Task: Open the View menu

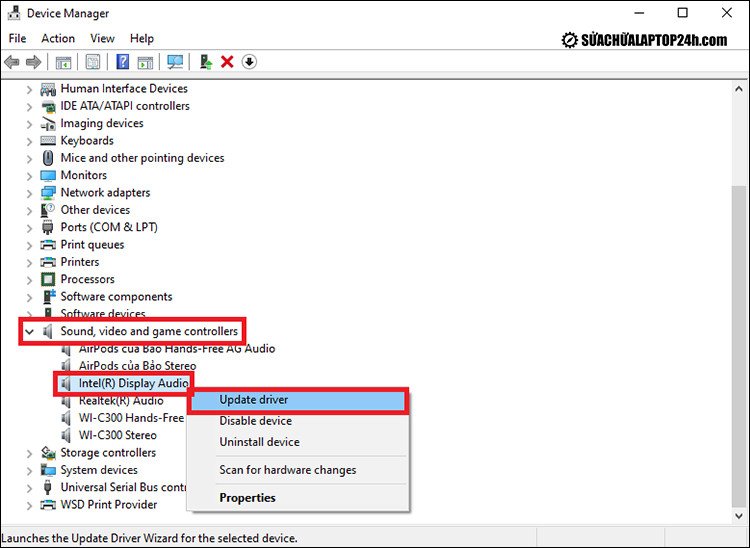Action: 102,38
